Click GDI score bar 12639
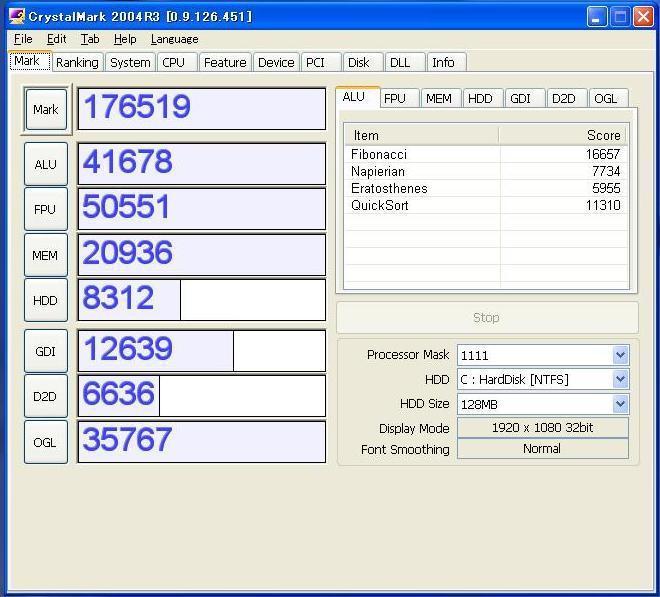This screenshot has width=660, height=597. click(x=202, y=351)
